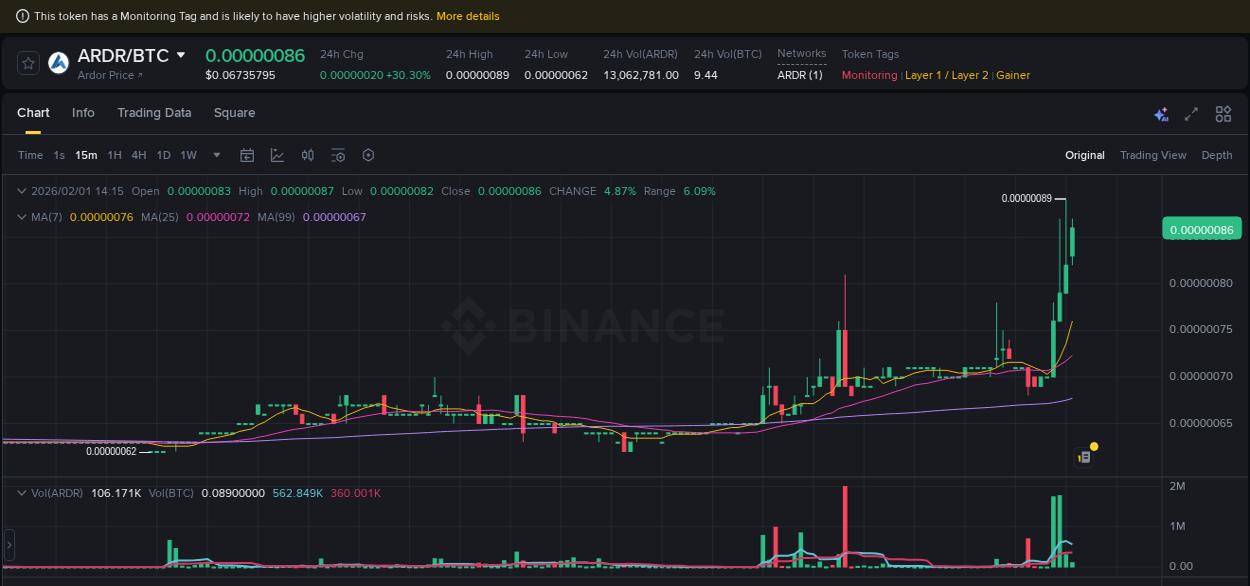Open the More details link
1250x586 pixels.
468,16
